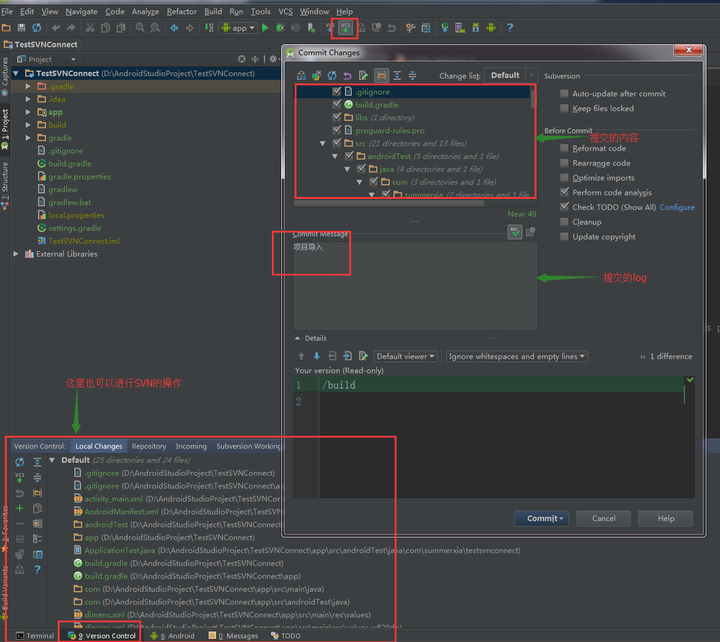Expand the app folder in Project tree
720x642 pixels.
click(28, 112)
